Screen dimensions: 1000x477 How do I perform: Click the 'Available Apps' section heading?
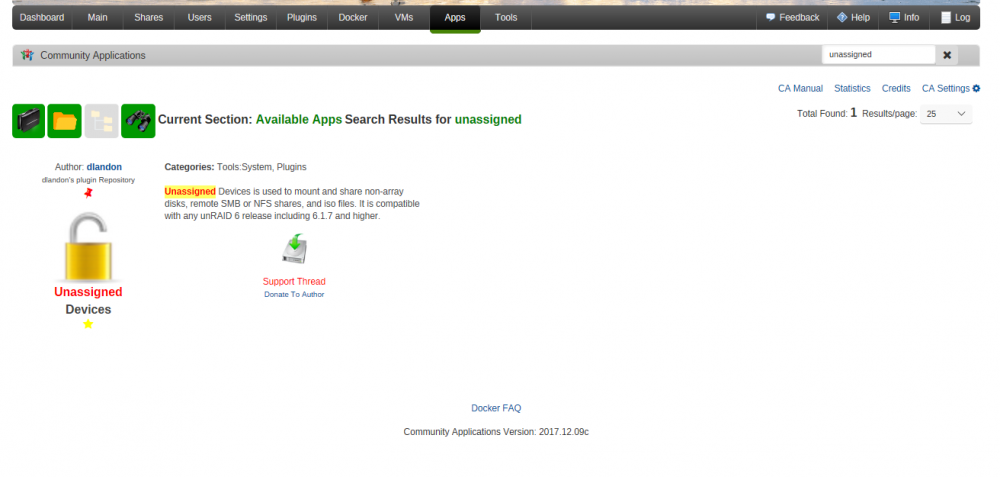pyautogui.click(x=299, y=119)
